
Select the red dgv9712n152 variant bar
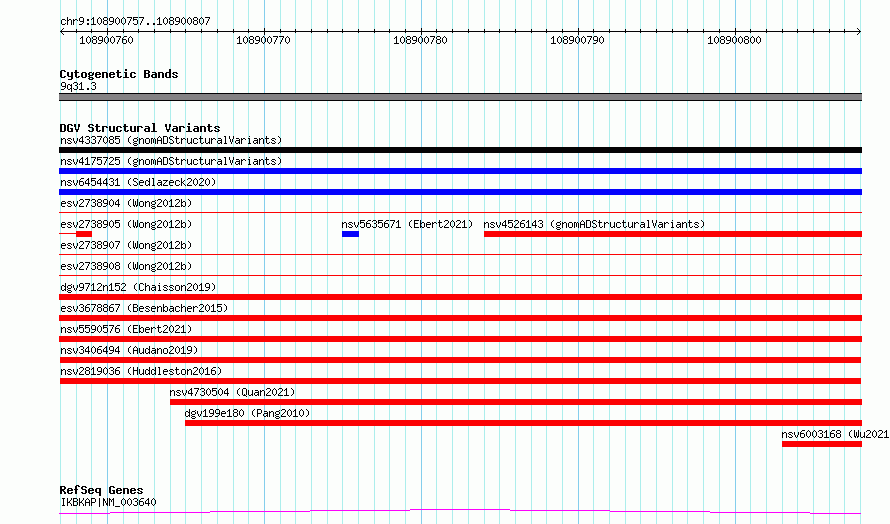coord(460,297)
